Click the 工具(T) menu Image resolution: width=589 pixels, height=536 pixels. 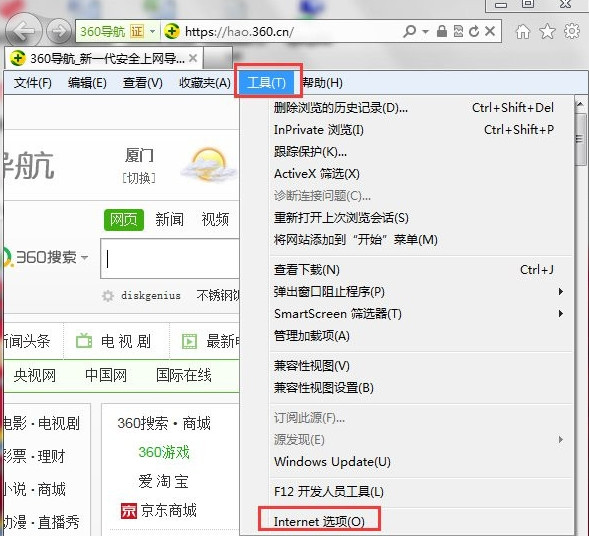click(267, 83)
